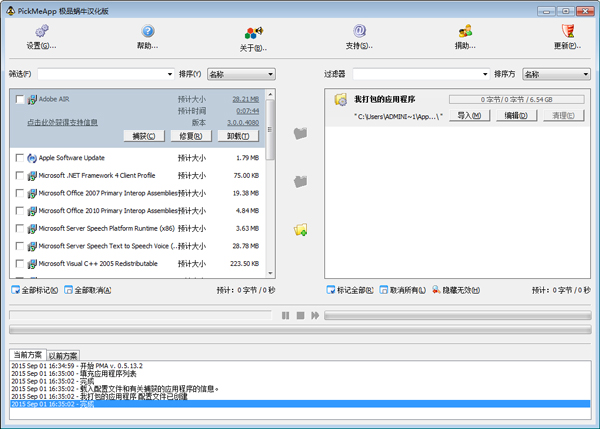This screenshot has width=600, height=429.
Task: Click the Adobe AIR installer icon
Action: point(32,100)
